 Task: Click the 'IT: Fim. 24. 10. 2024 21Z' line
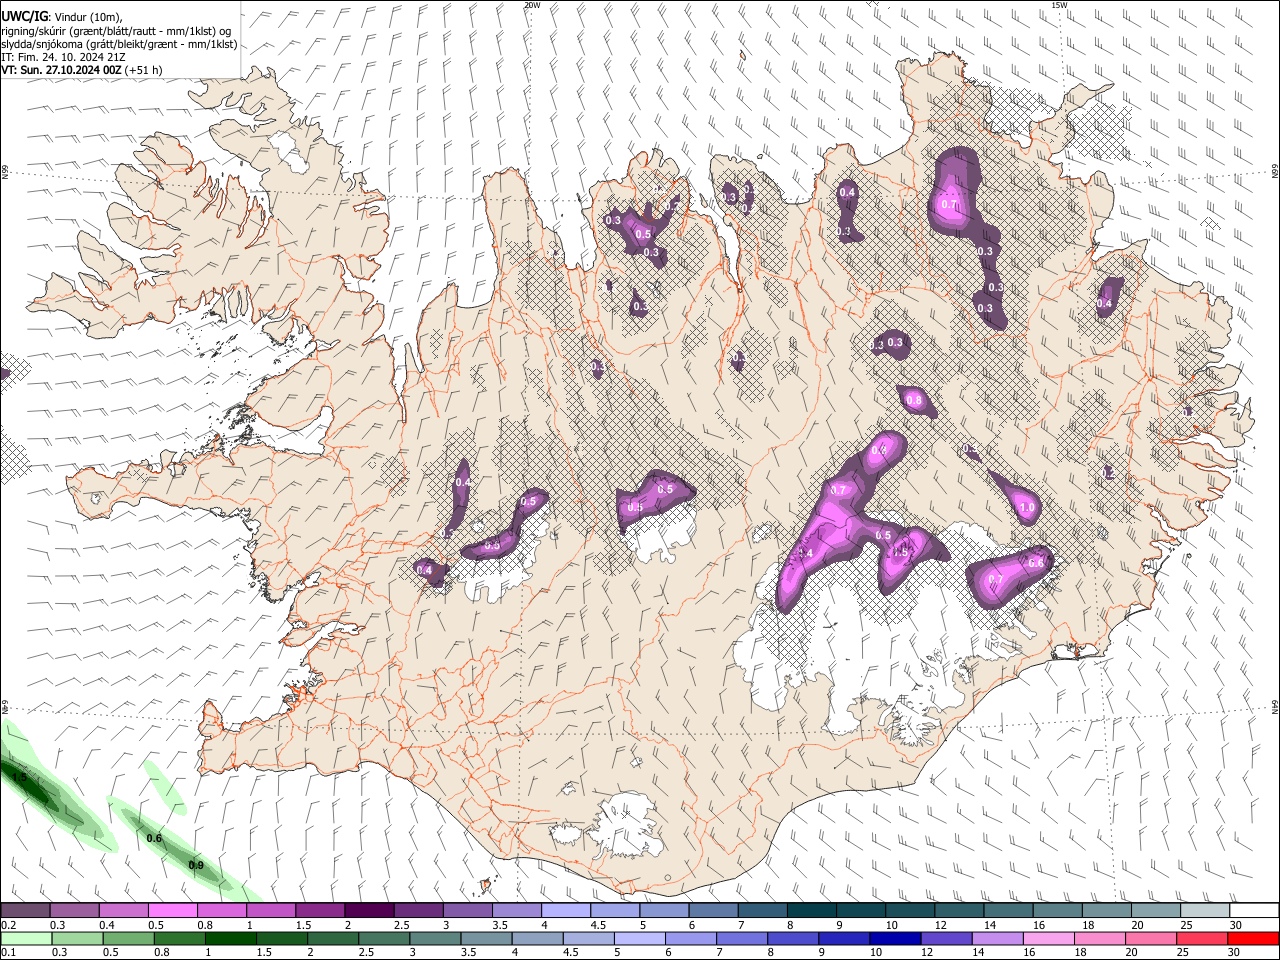pyautogui.click(x=64, y=57)
